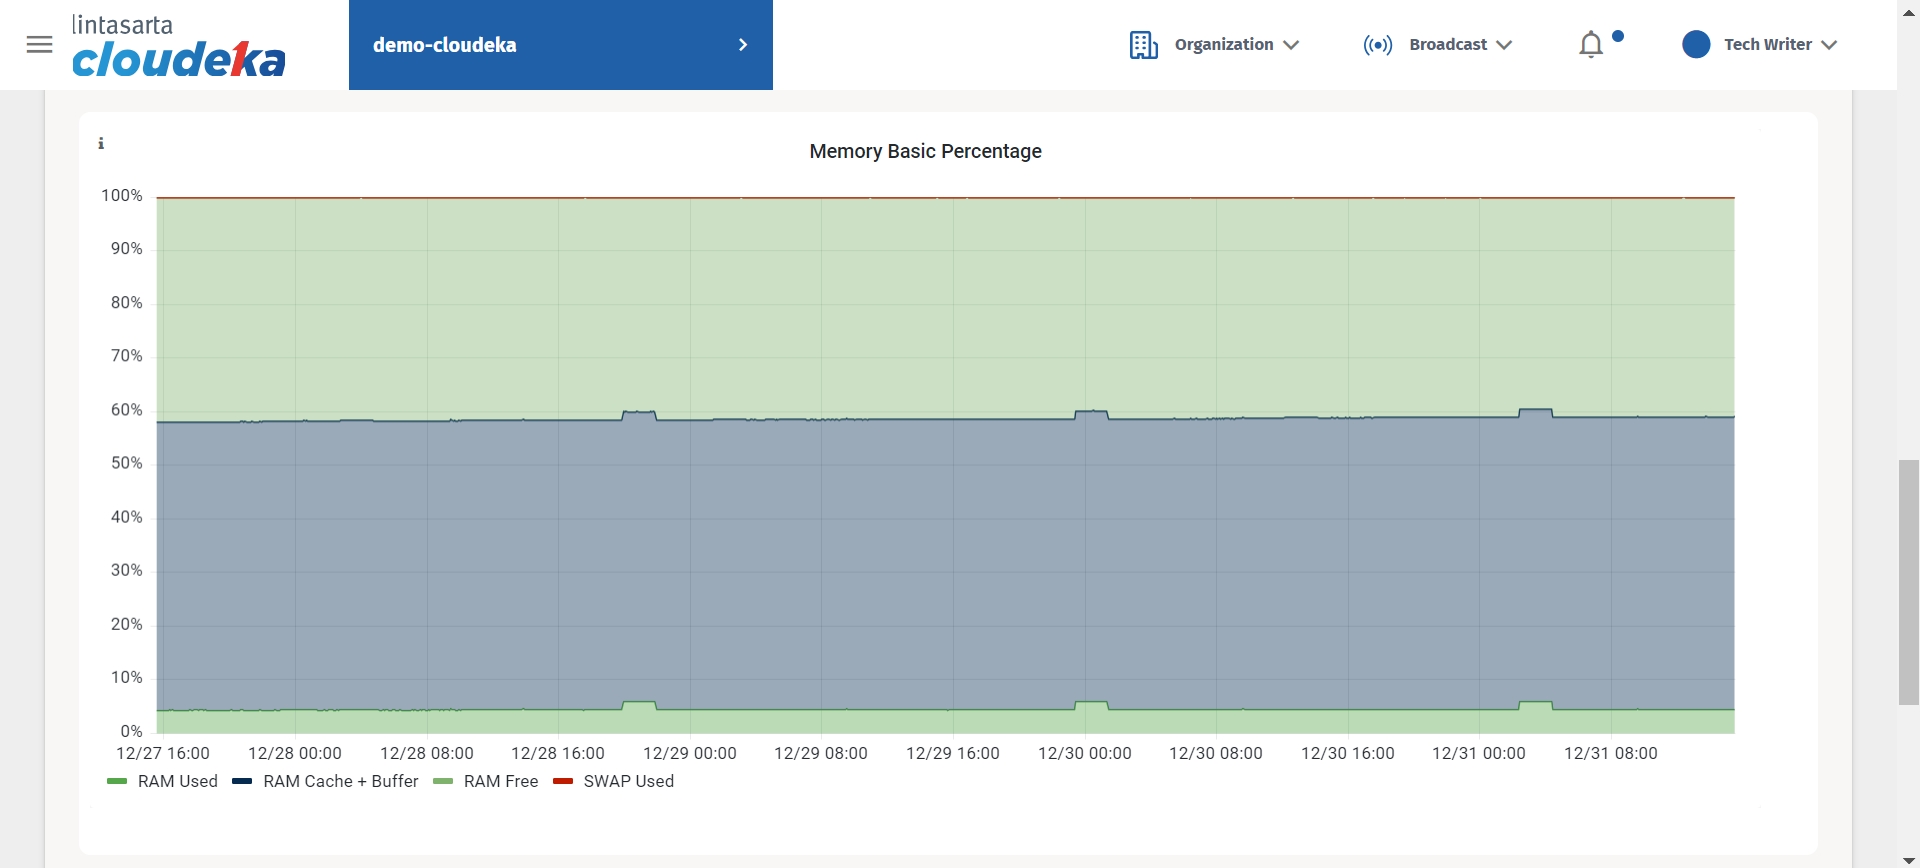Toggle RAM Free series in legend
The height and width of the screenshot is (868, 1920).
pos(486,782)
